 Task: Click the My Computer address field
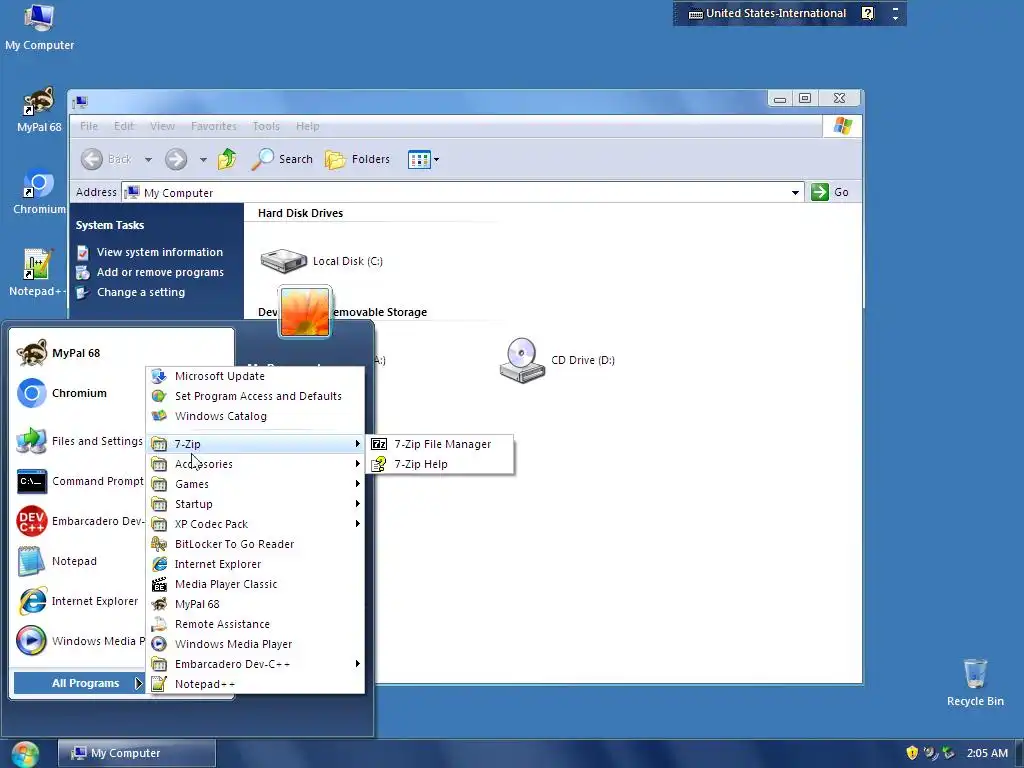click(463, 193)
